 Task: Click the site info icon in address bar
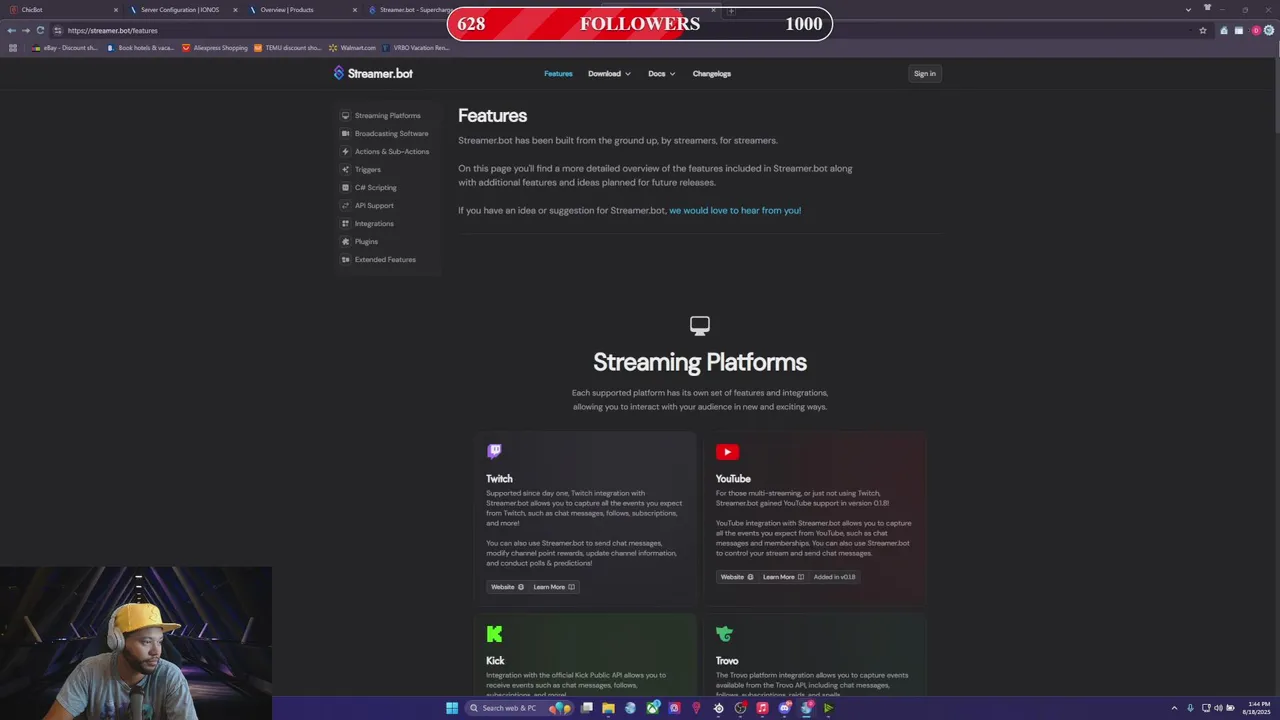[57, 30]
